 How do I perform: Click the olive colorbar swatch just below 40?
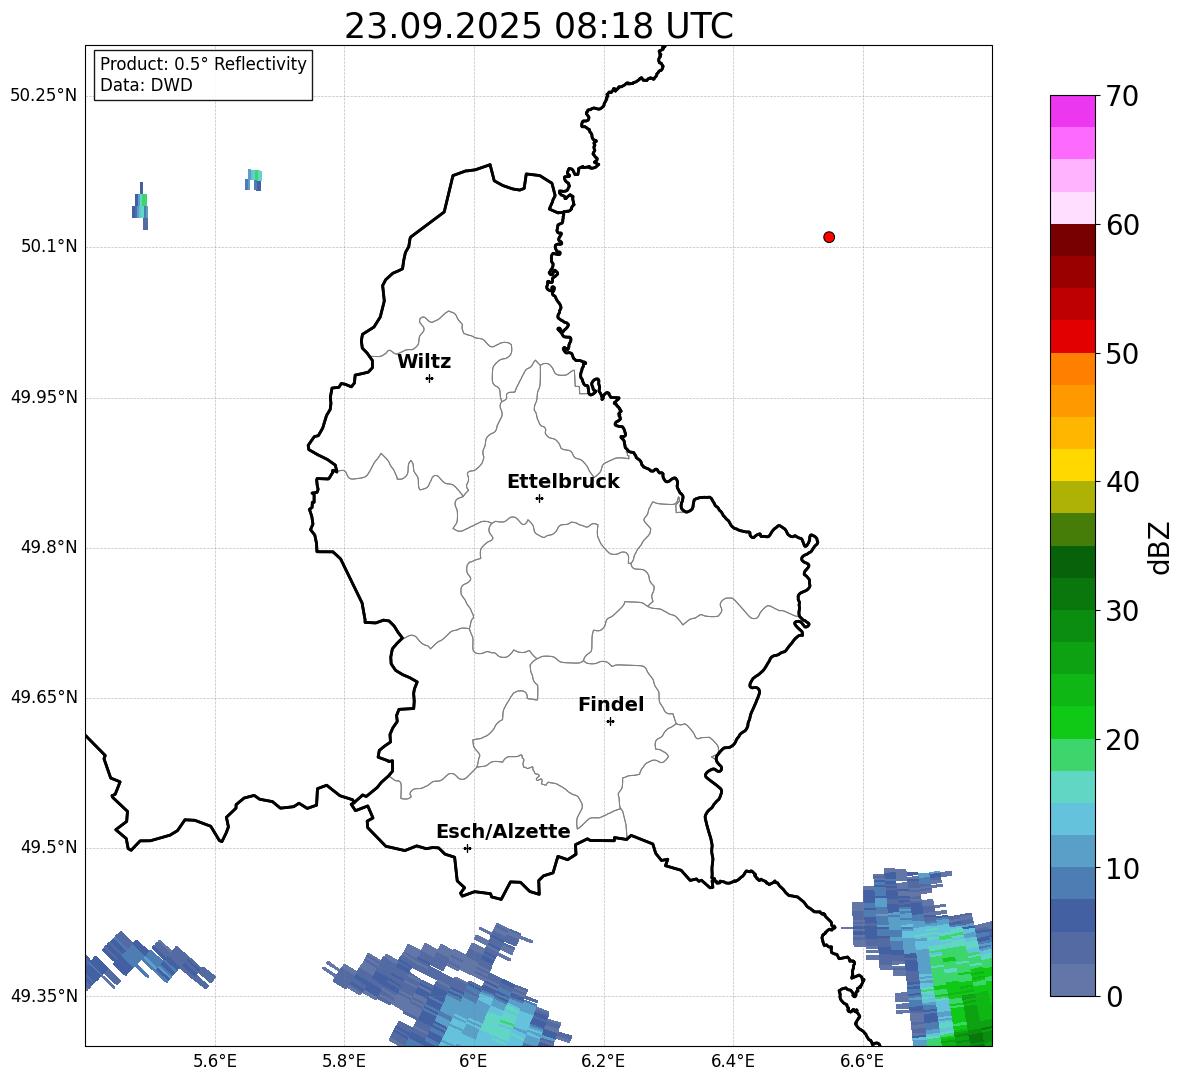click(1073, 497)
